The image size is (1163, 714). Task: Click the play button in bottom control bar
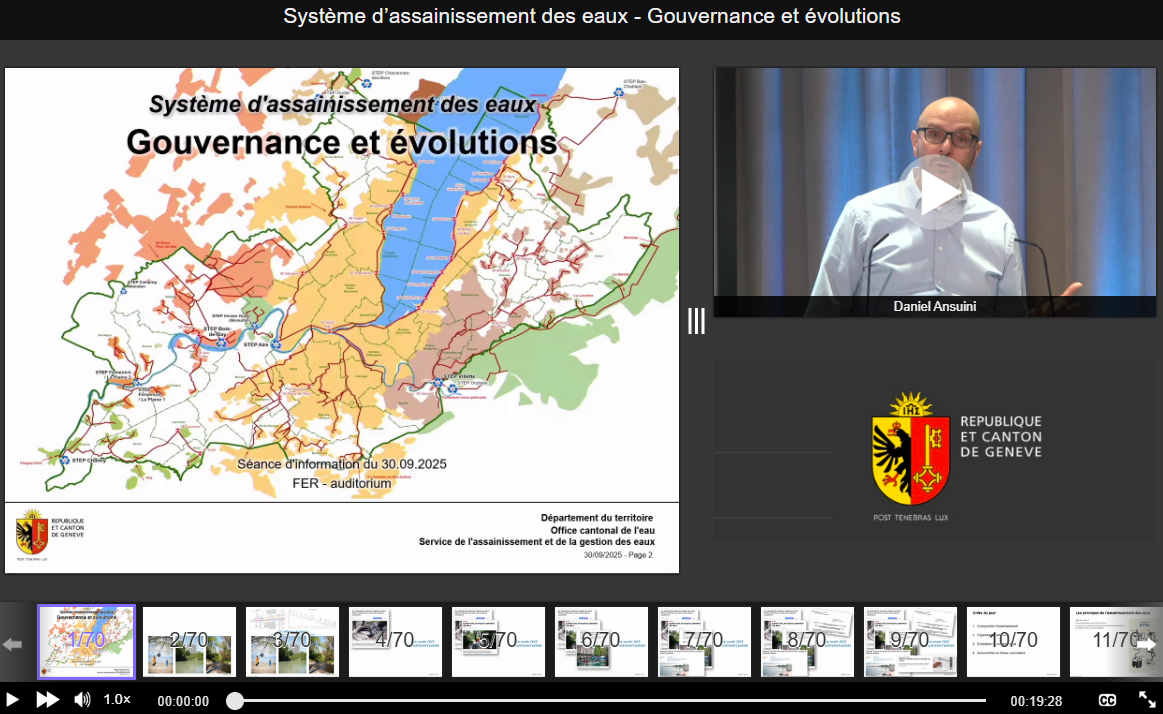(13, 700)
